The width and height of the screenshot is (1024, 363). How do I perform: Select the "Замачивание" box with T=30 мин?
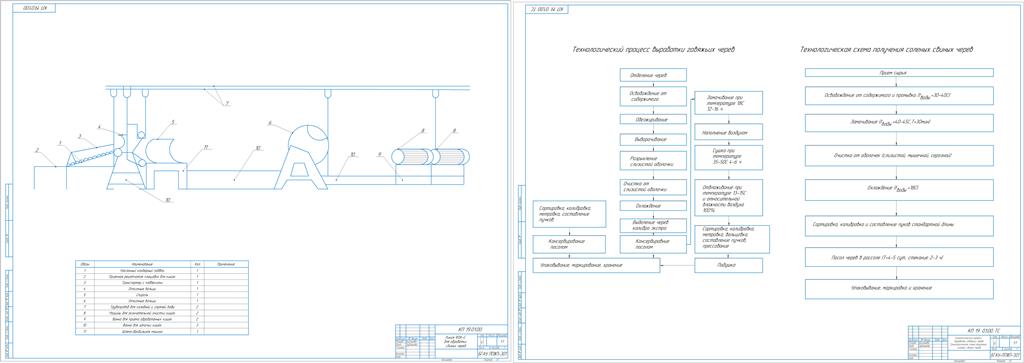(899, 122)
